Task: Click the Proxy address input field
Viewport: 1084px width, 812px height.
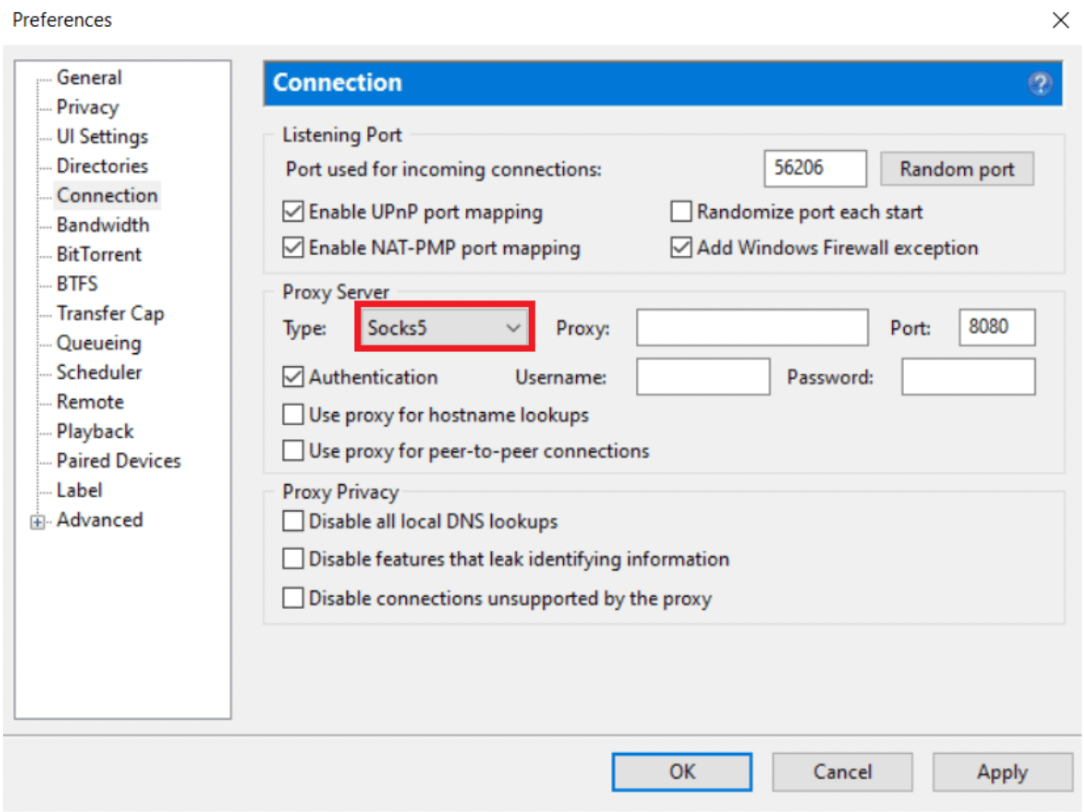Action: pos(752,328)
